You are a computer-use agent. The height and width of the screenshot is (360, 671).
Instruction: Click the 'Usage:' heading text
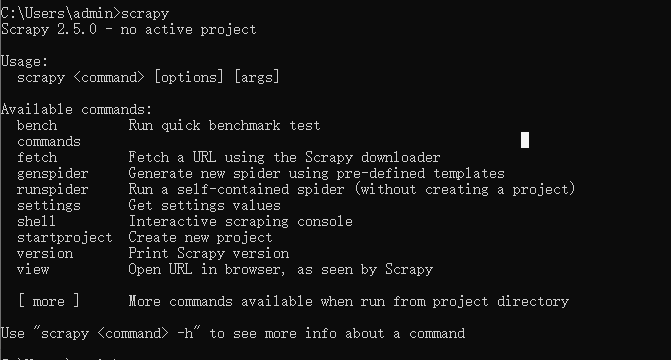24,62
